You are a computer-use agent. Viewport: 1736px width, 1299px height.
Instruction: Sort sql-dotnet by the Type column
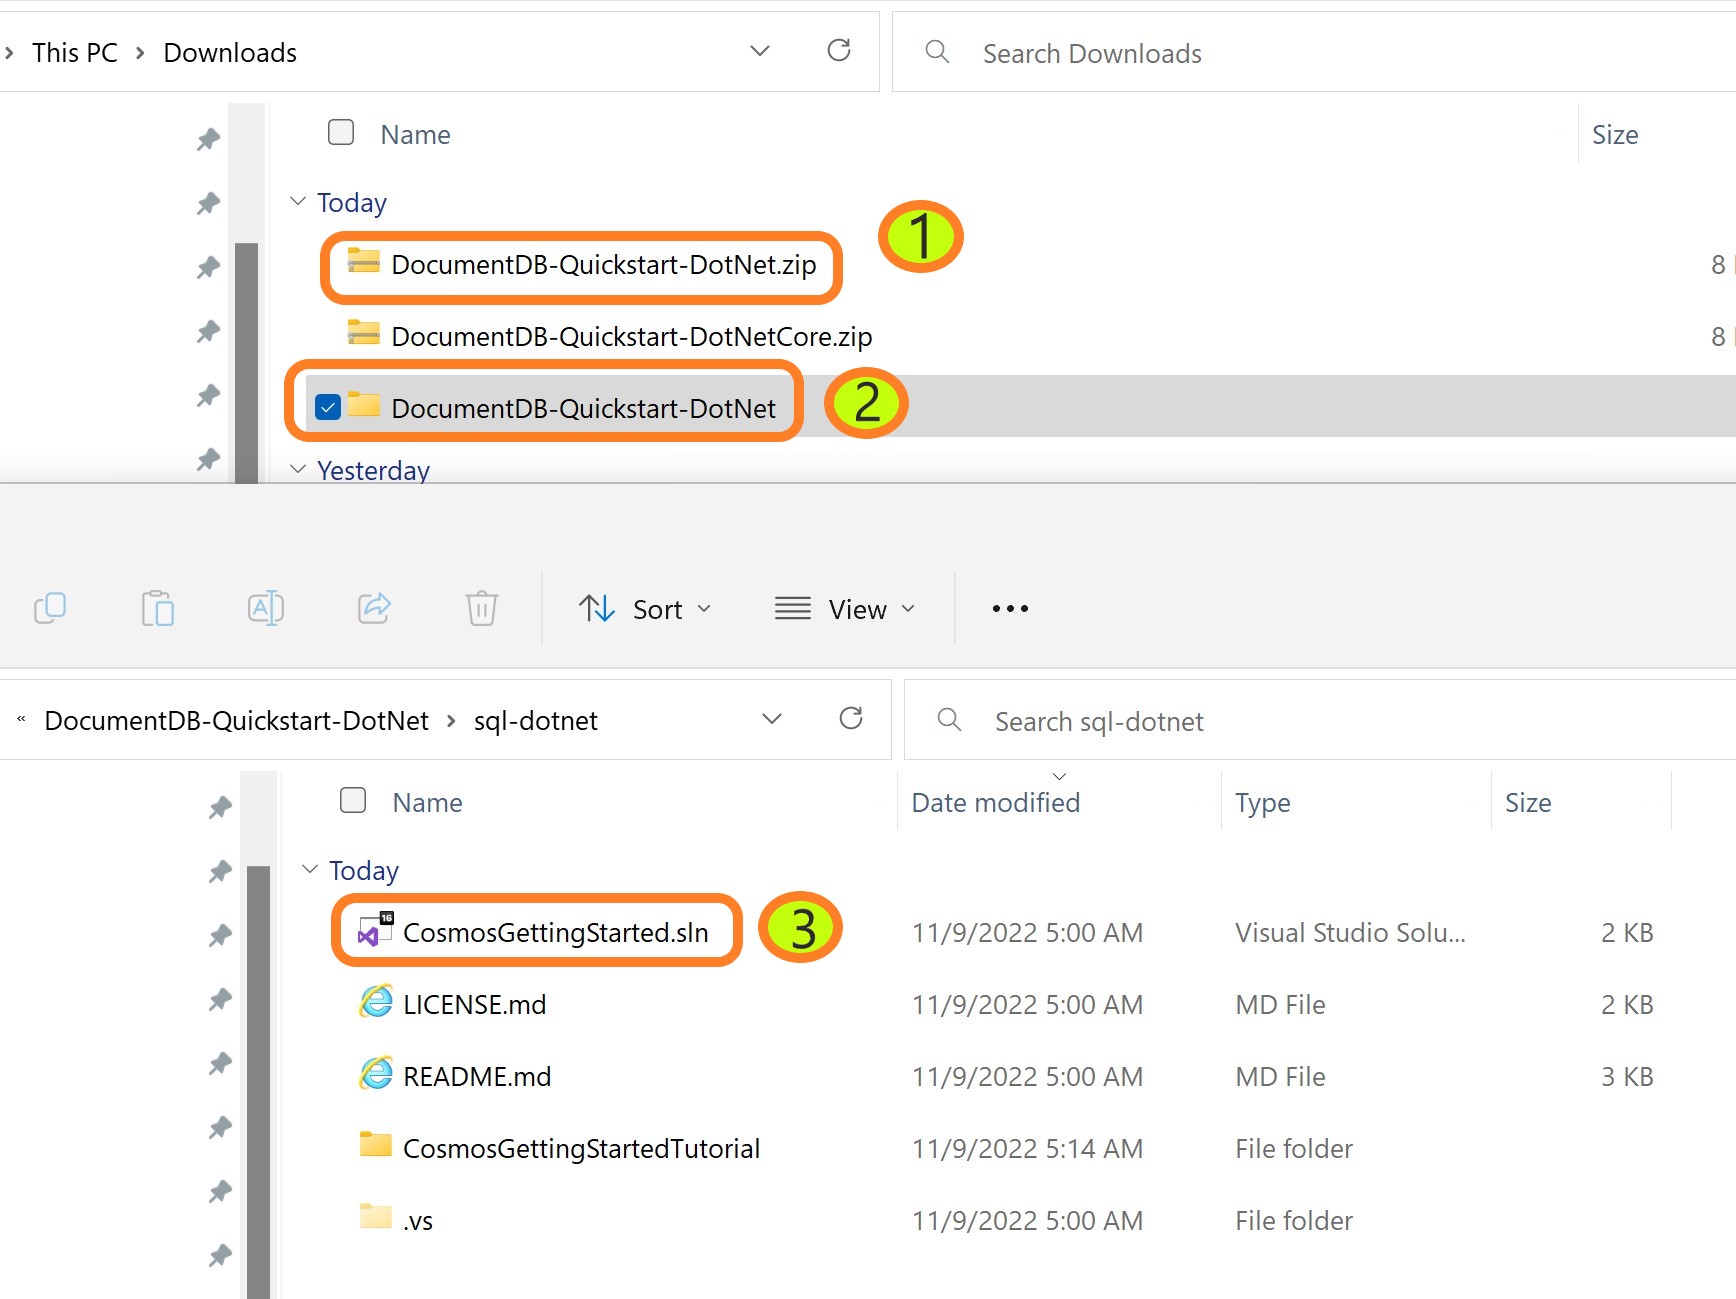[x=1263, y=803]
